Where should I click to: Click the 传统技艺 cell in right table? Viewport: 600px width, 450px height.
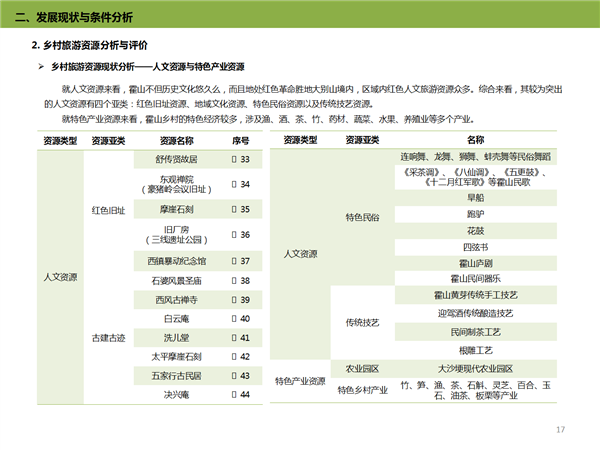click(x=362, y=322)
